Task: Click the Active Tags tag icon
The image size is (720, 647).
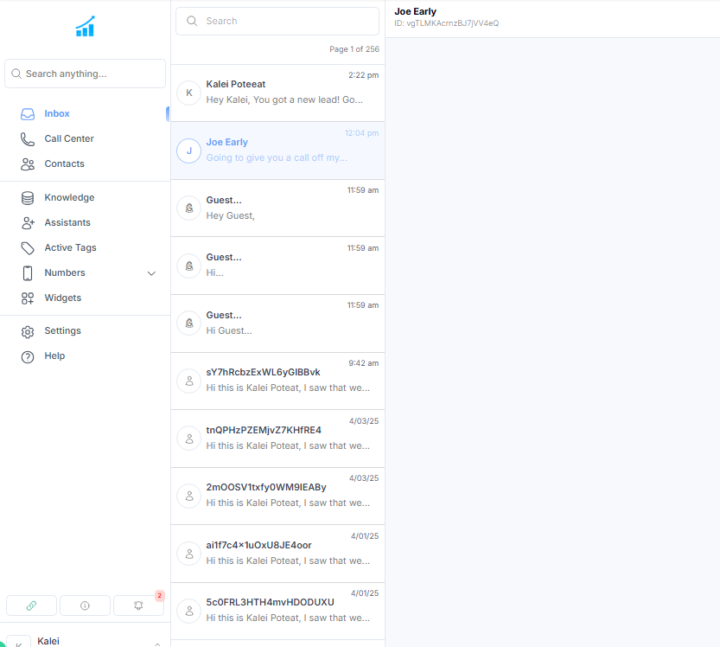Action: click(x=28, y=248)
